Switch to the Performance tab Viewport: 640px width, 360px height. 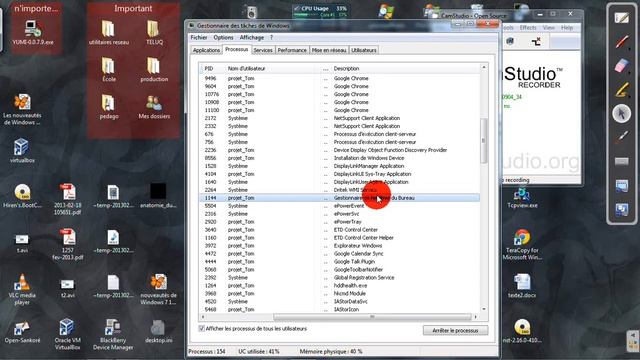tap(292, 50)
